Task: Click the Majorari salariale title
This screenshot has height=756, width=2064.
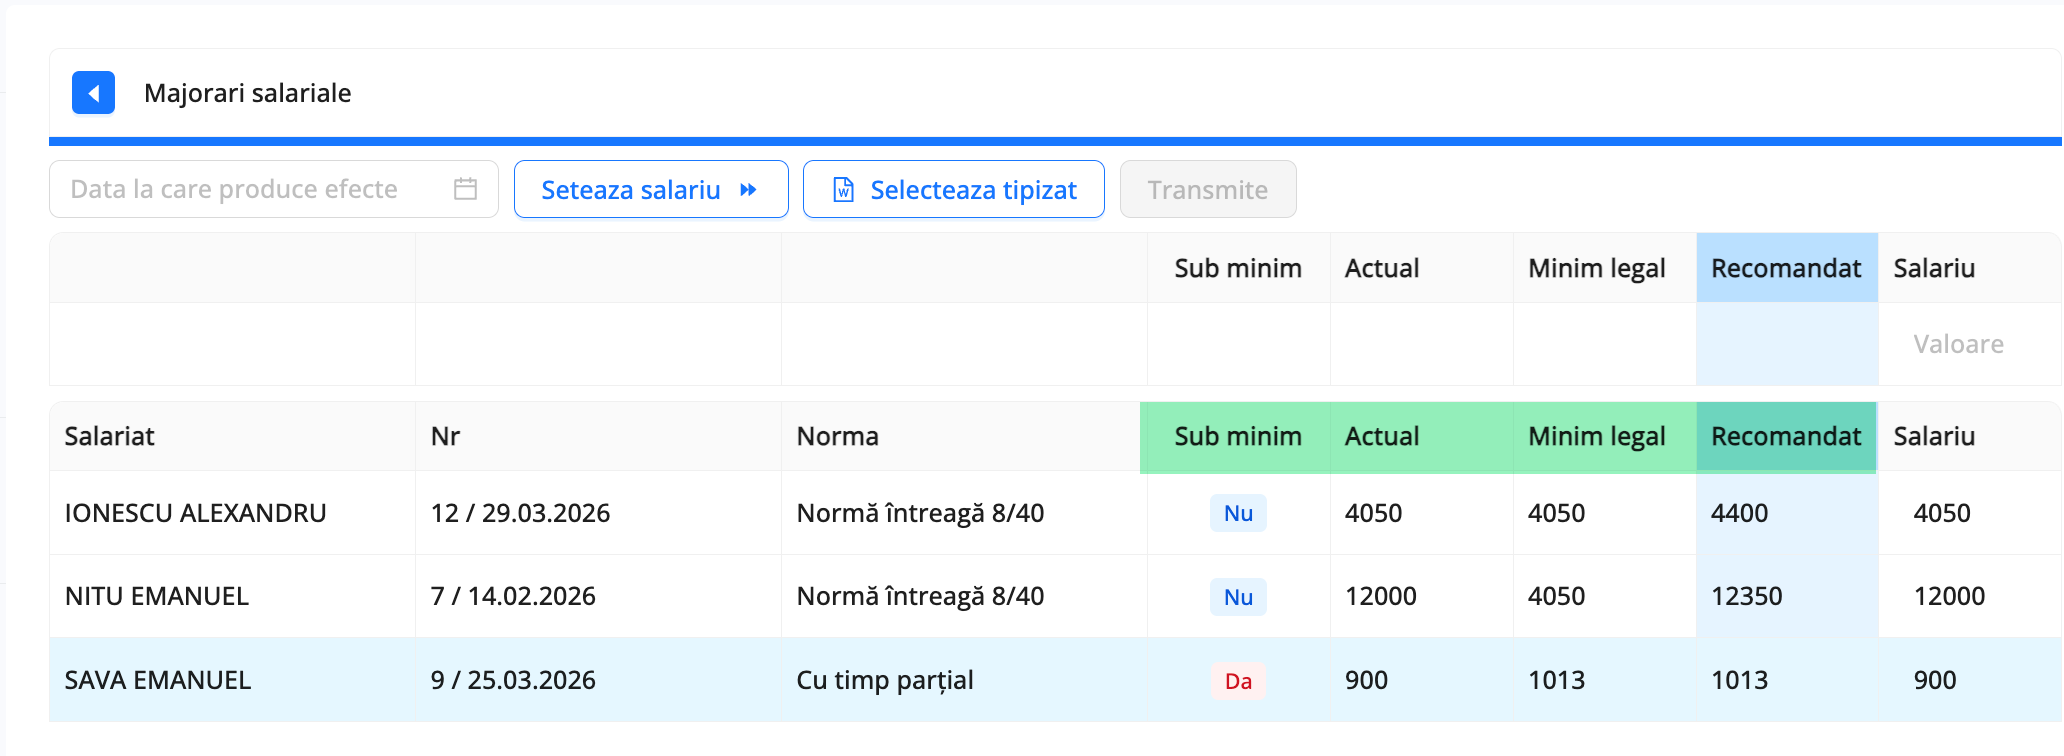Action: [x=247, y=93]
